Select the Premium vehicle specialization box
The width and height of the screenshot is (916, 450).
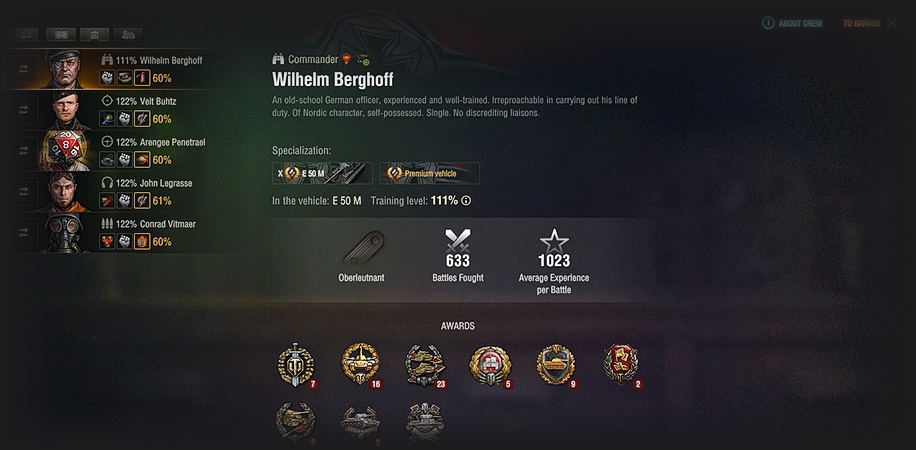pyautogui.click(x=430, y=174)
